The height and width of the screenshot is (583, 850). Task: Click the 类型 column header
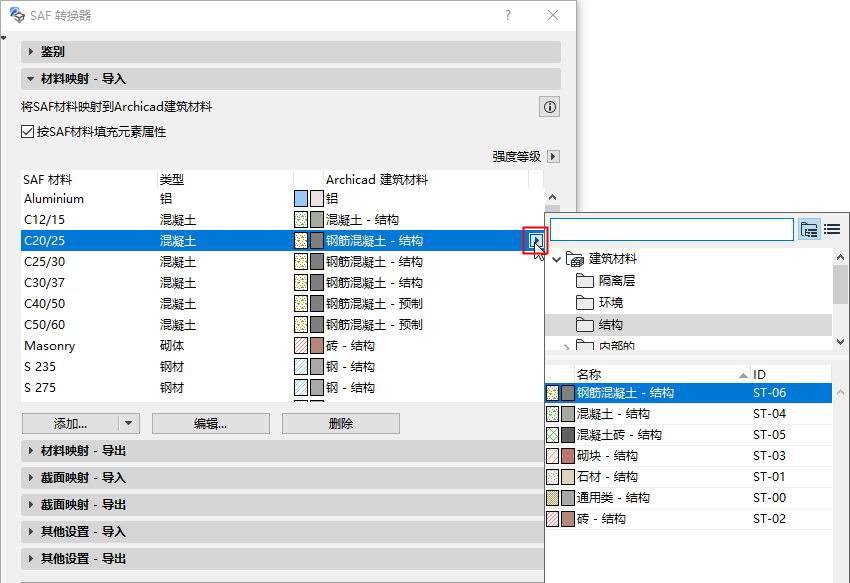tap(225, 180)
